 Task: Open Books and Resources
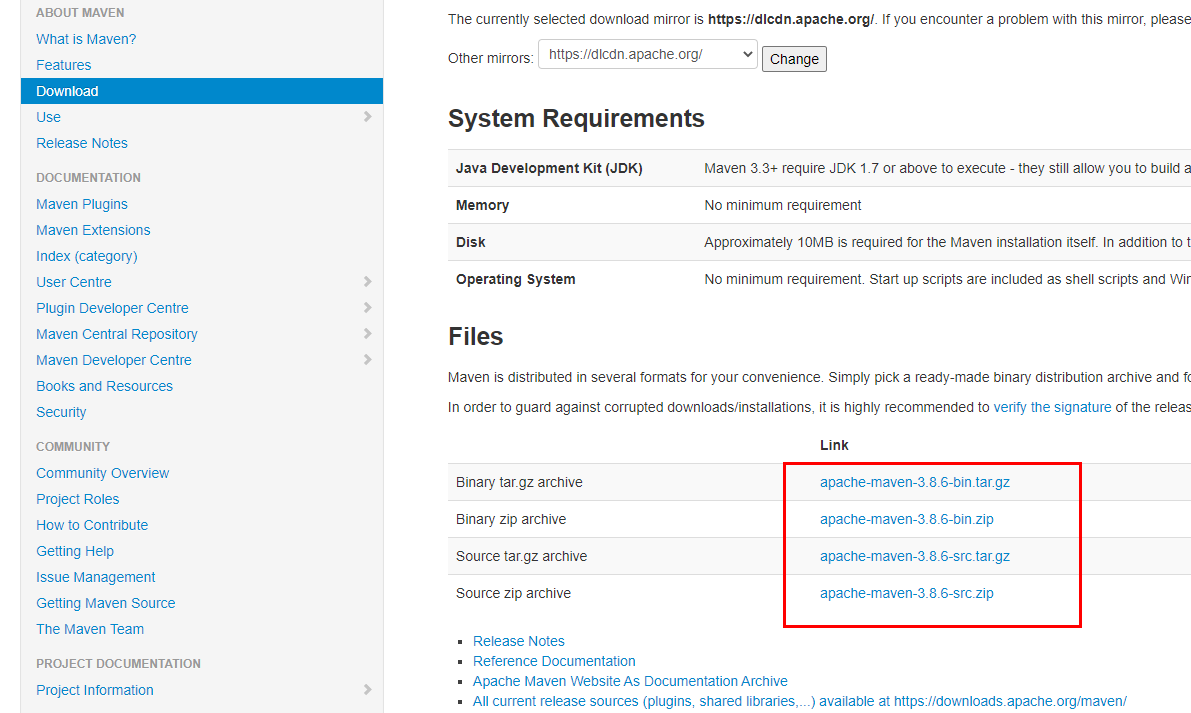click(104, 386)
